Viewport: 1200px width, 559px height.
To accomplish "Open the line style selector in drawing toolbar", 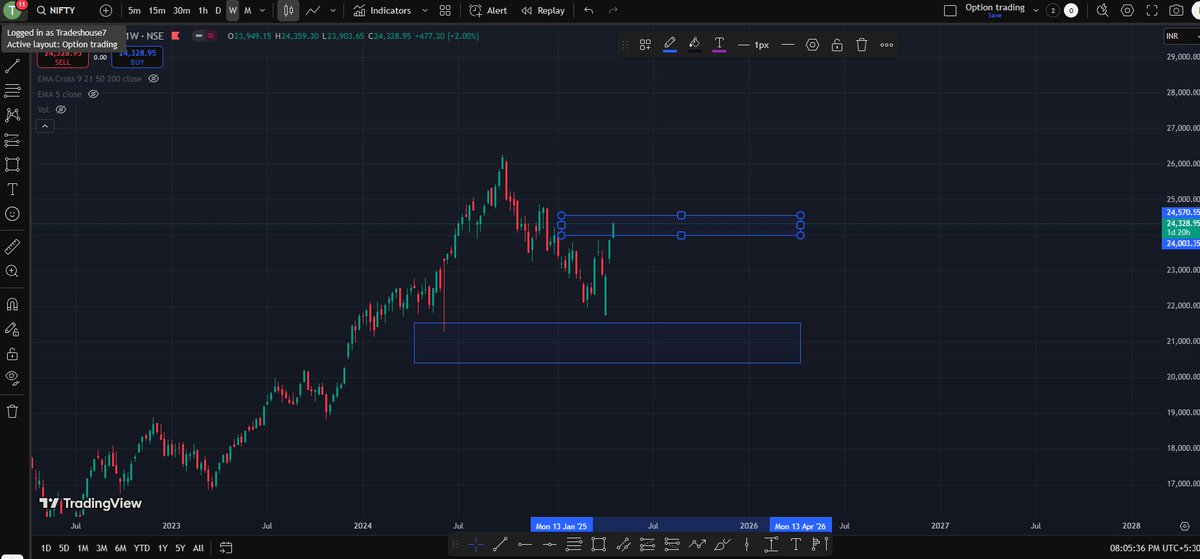I will (x=787, y=45).
